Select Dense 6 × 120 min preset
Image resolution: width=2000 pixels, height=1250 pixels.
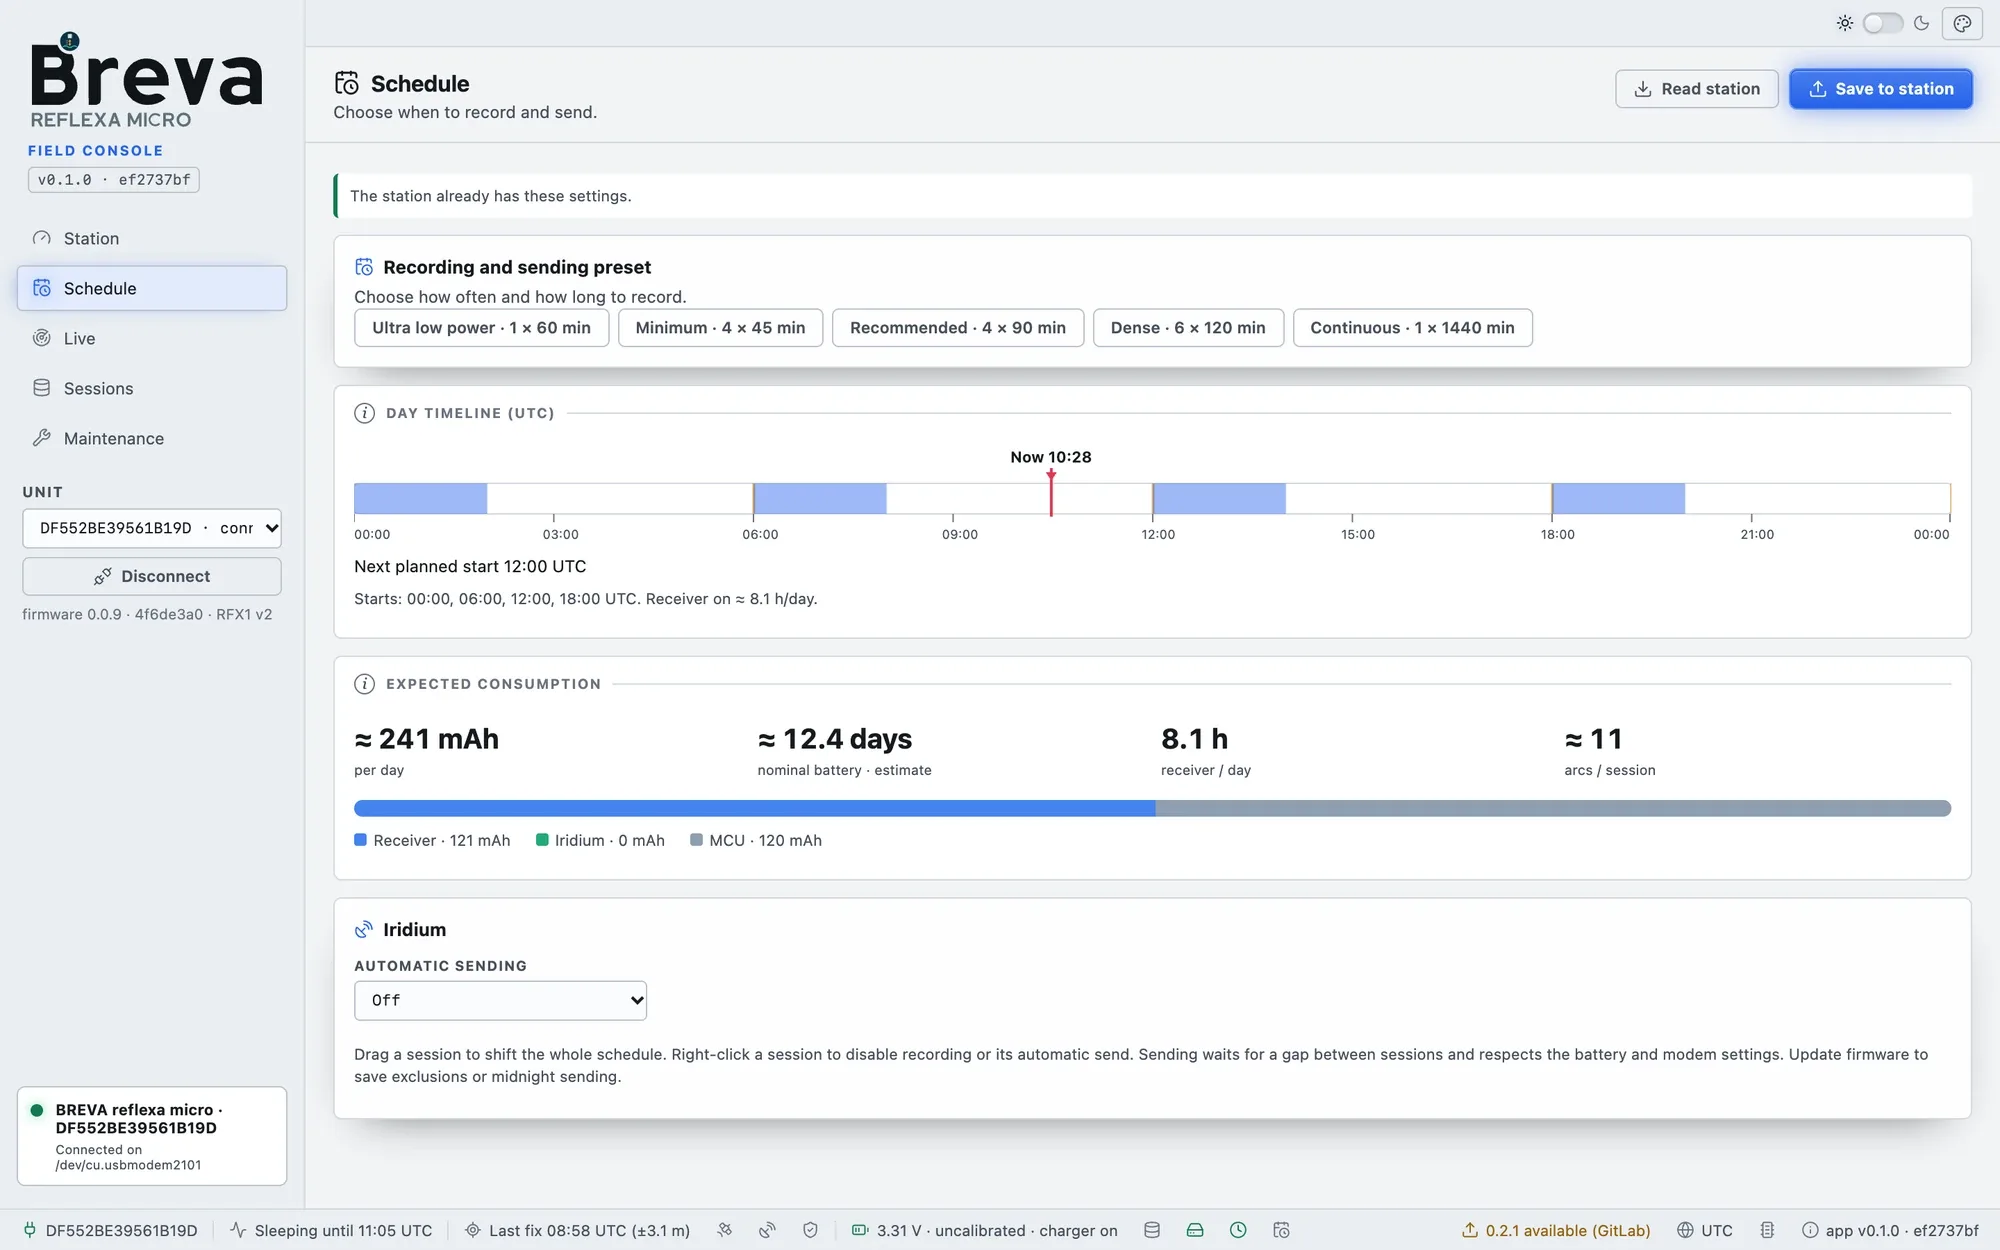tap(1188, 328)
